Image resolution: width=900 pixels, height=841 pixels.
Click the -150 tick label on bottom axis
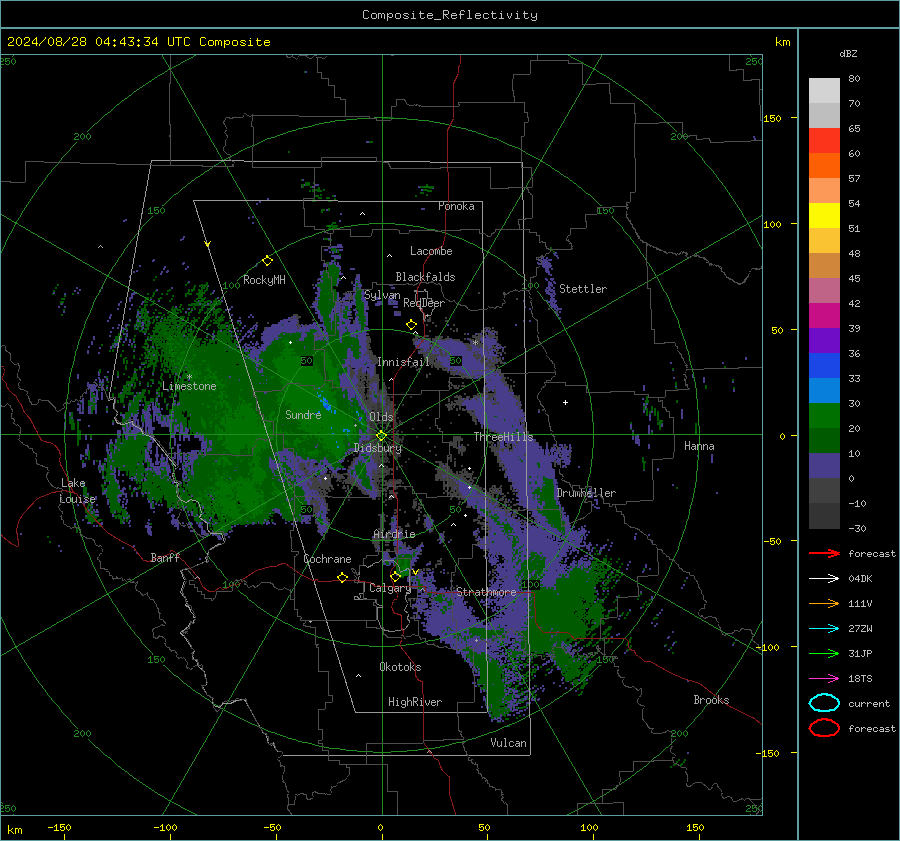[59, 828]
